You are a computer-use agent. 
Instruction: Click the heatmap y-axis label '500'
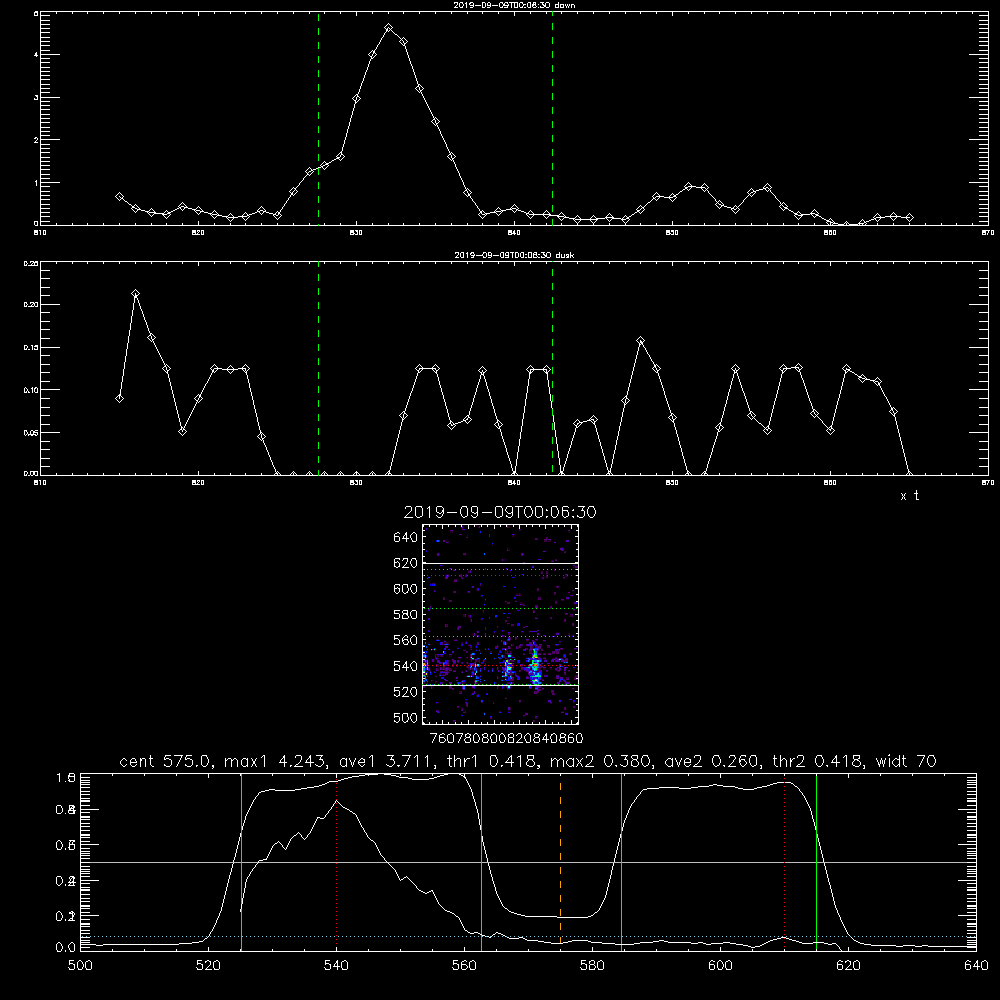click(406, 718)
